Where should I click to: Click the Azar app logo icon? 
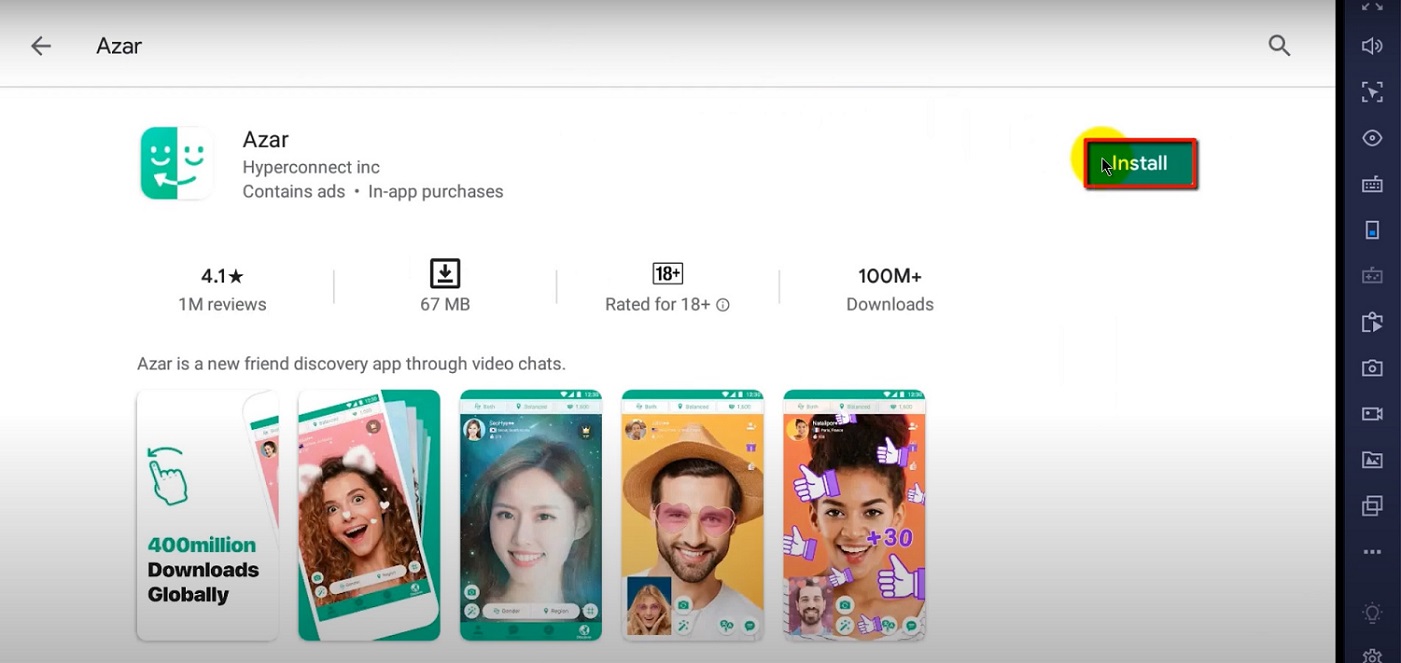pos(176,163)
